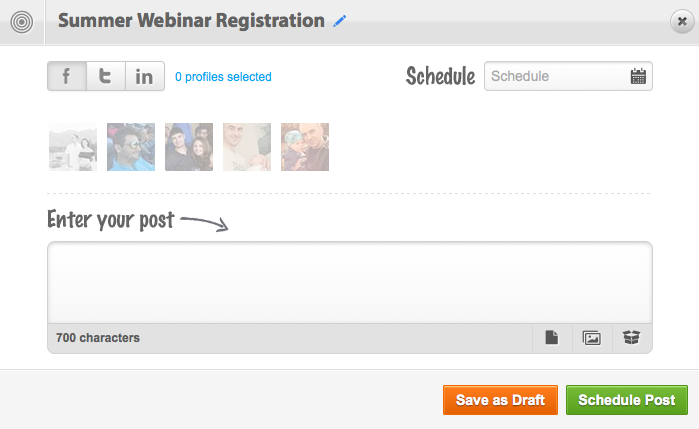Click the Save as Draft button
The image size is (699, 429).
tap(500, 400)
